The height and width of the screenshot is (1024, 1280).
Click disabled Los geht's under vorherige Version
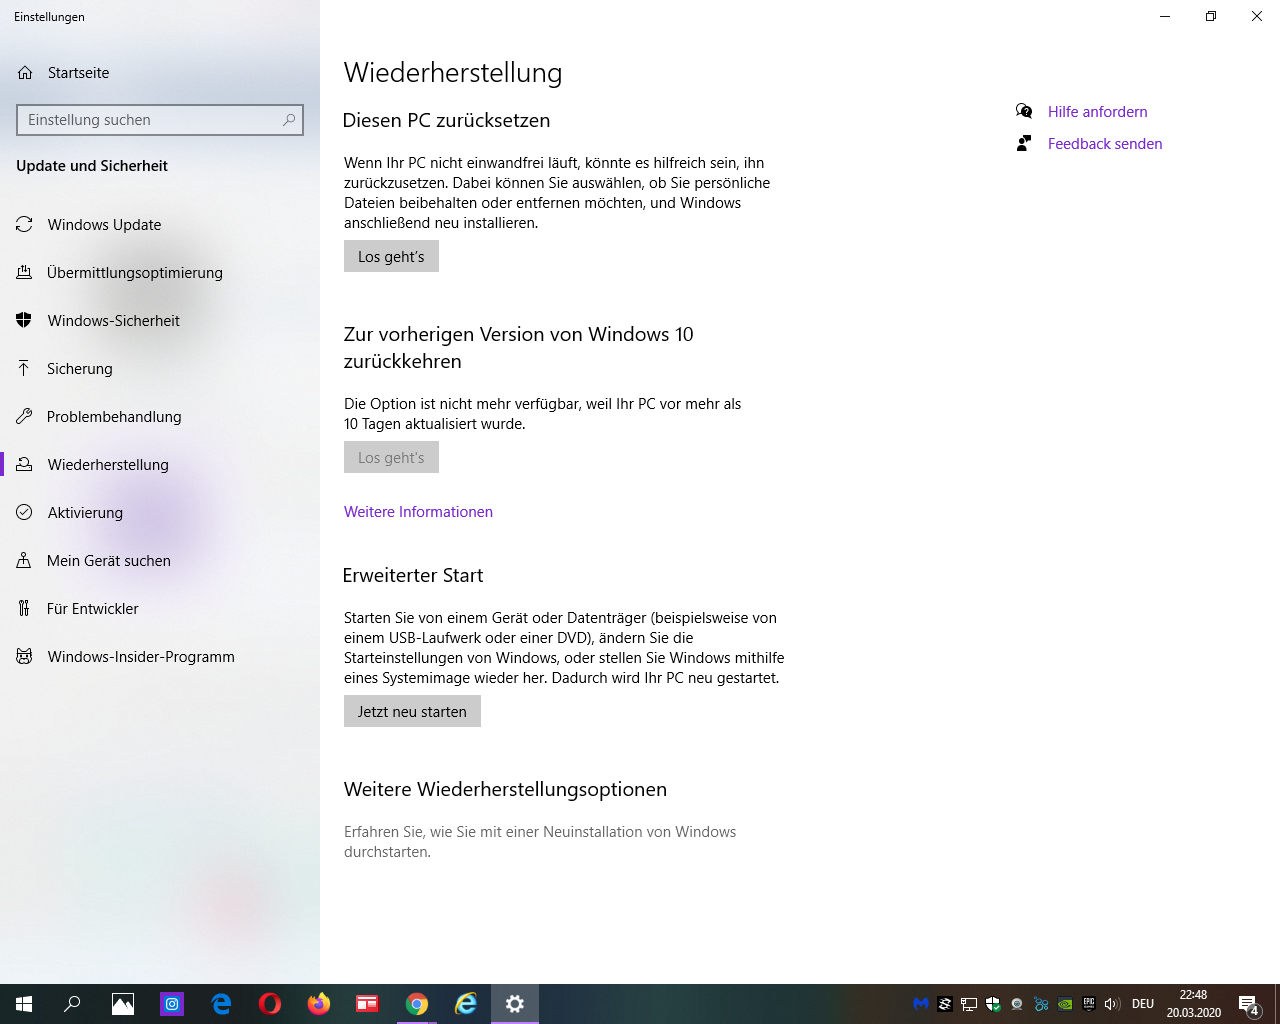click(x=391, y=457)
